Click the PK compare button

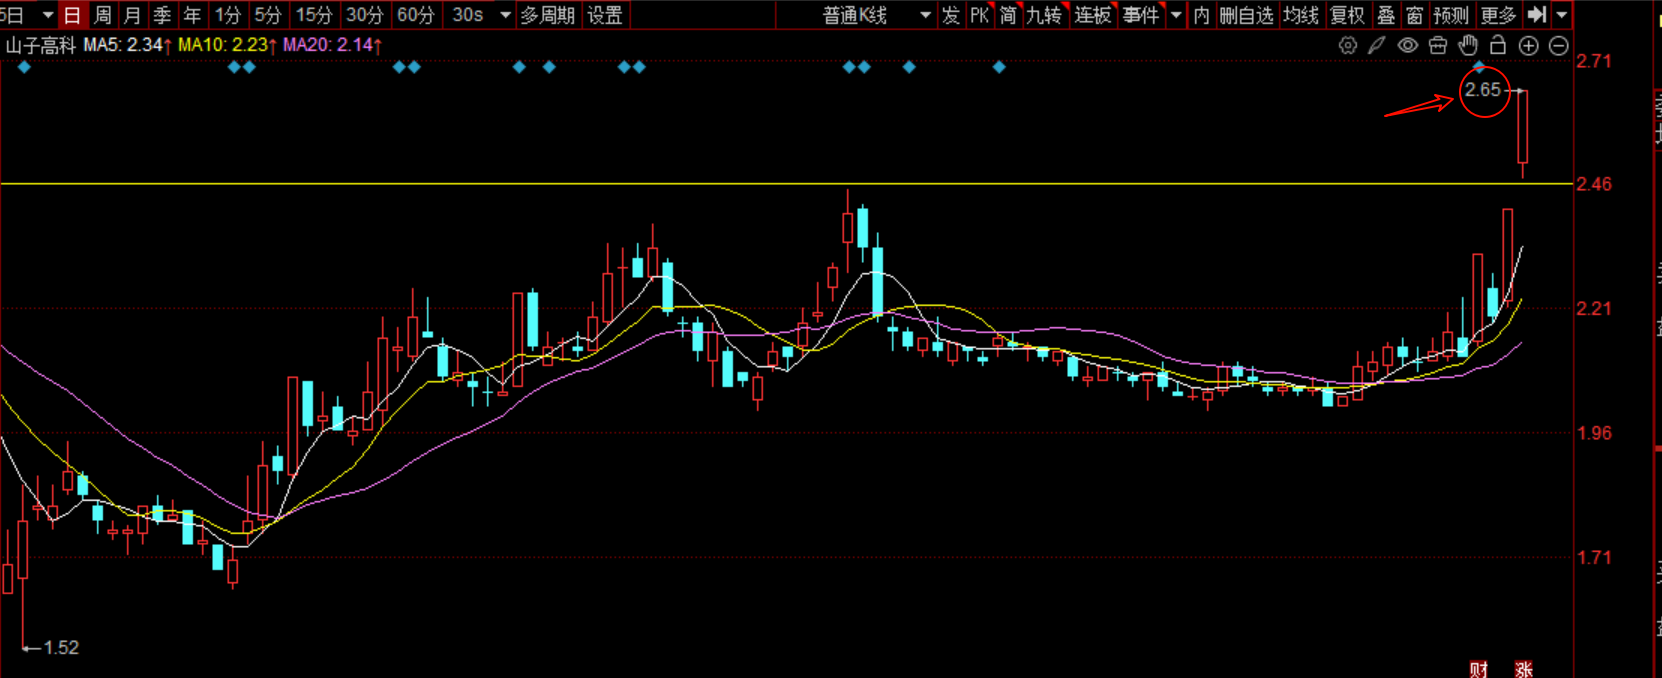click(x=979, y=15)
